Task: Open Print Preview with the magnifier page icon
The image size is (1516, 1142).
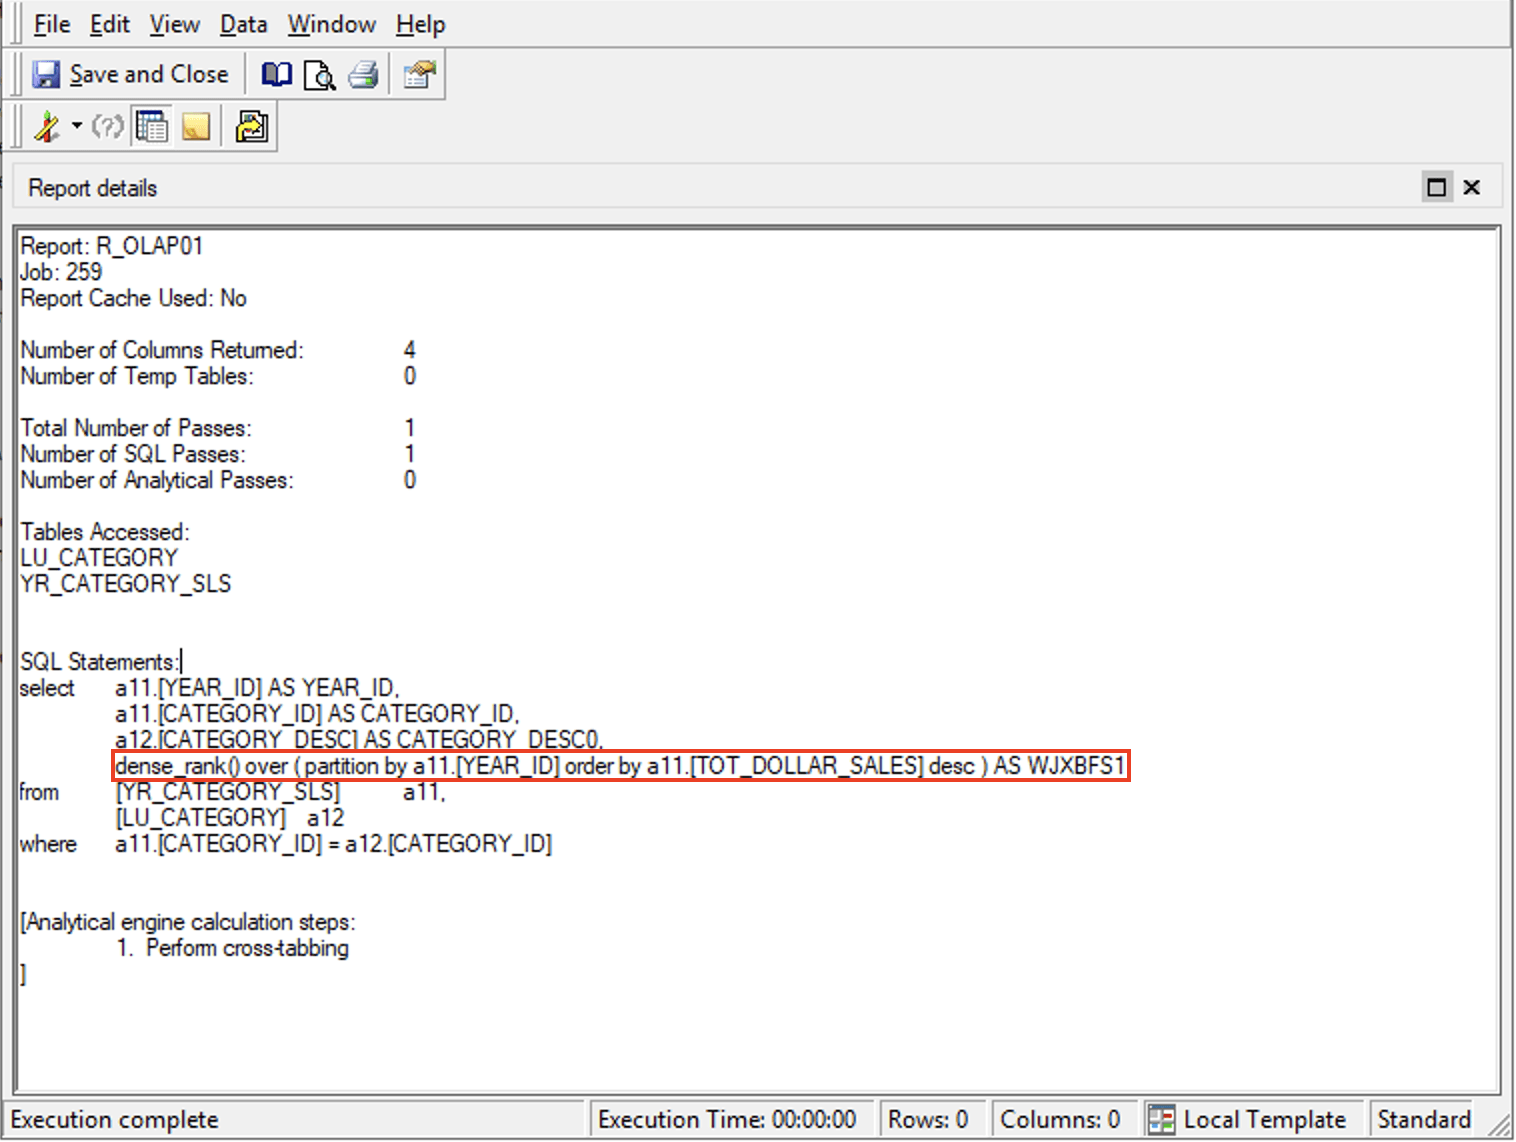Action: pyautogui.click(x=319, y=75)
